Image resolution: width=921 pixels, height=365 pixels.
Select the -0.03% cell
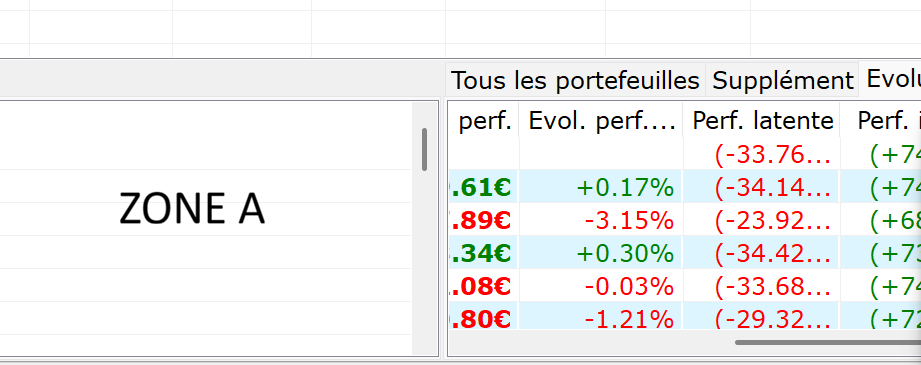click(x=601, y=286)
